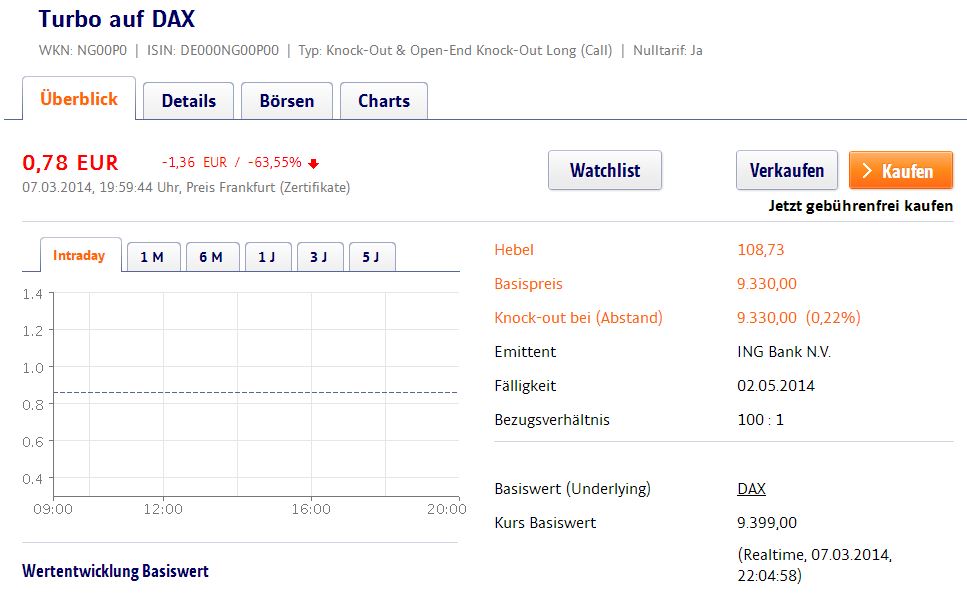967x598 pixels.
Task: Switch to the Details tab
Action: pyautogui.click(x=188, y=100)
